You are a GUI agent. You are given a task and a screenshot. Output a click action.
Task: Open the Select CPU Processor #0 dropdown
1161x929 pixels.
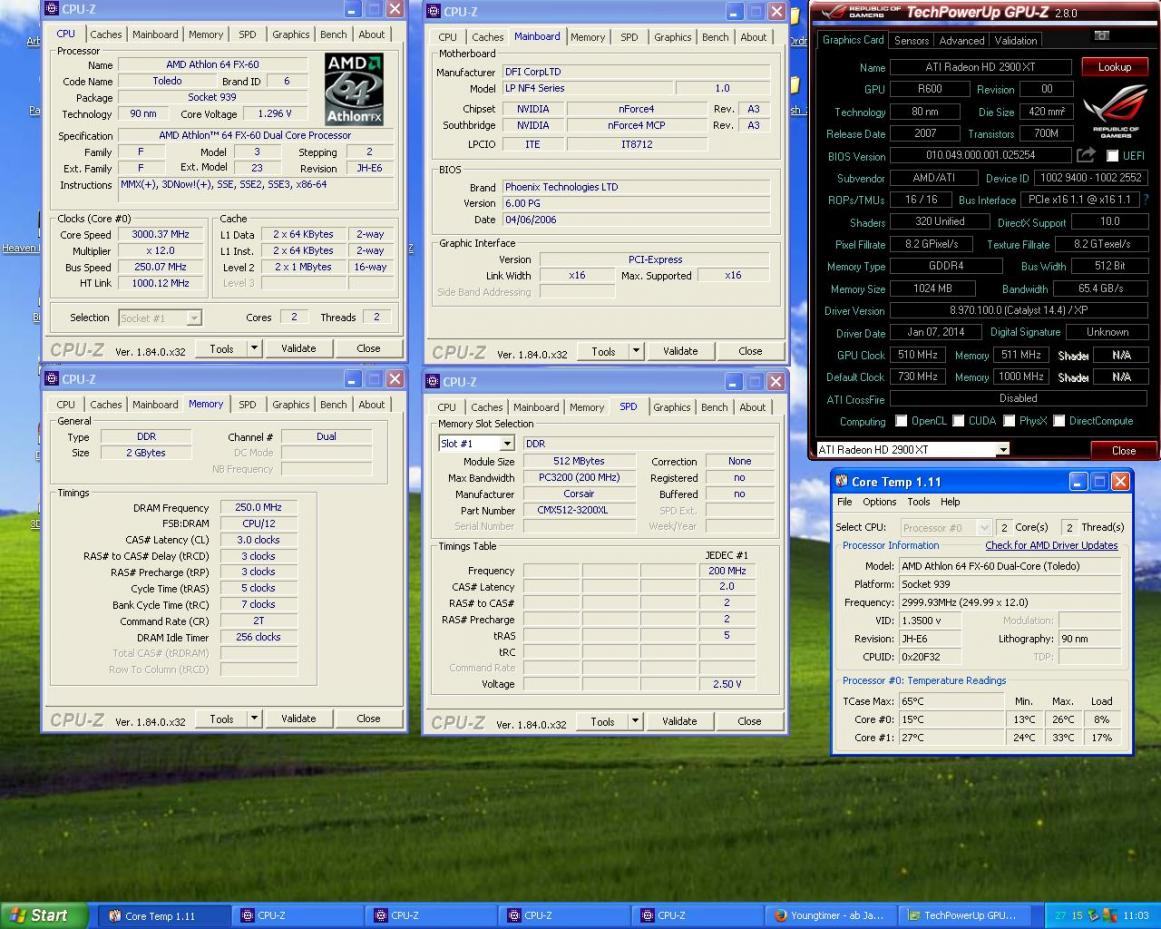(945, 528)
